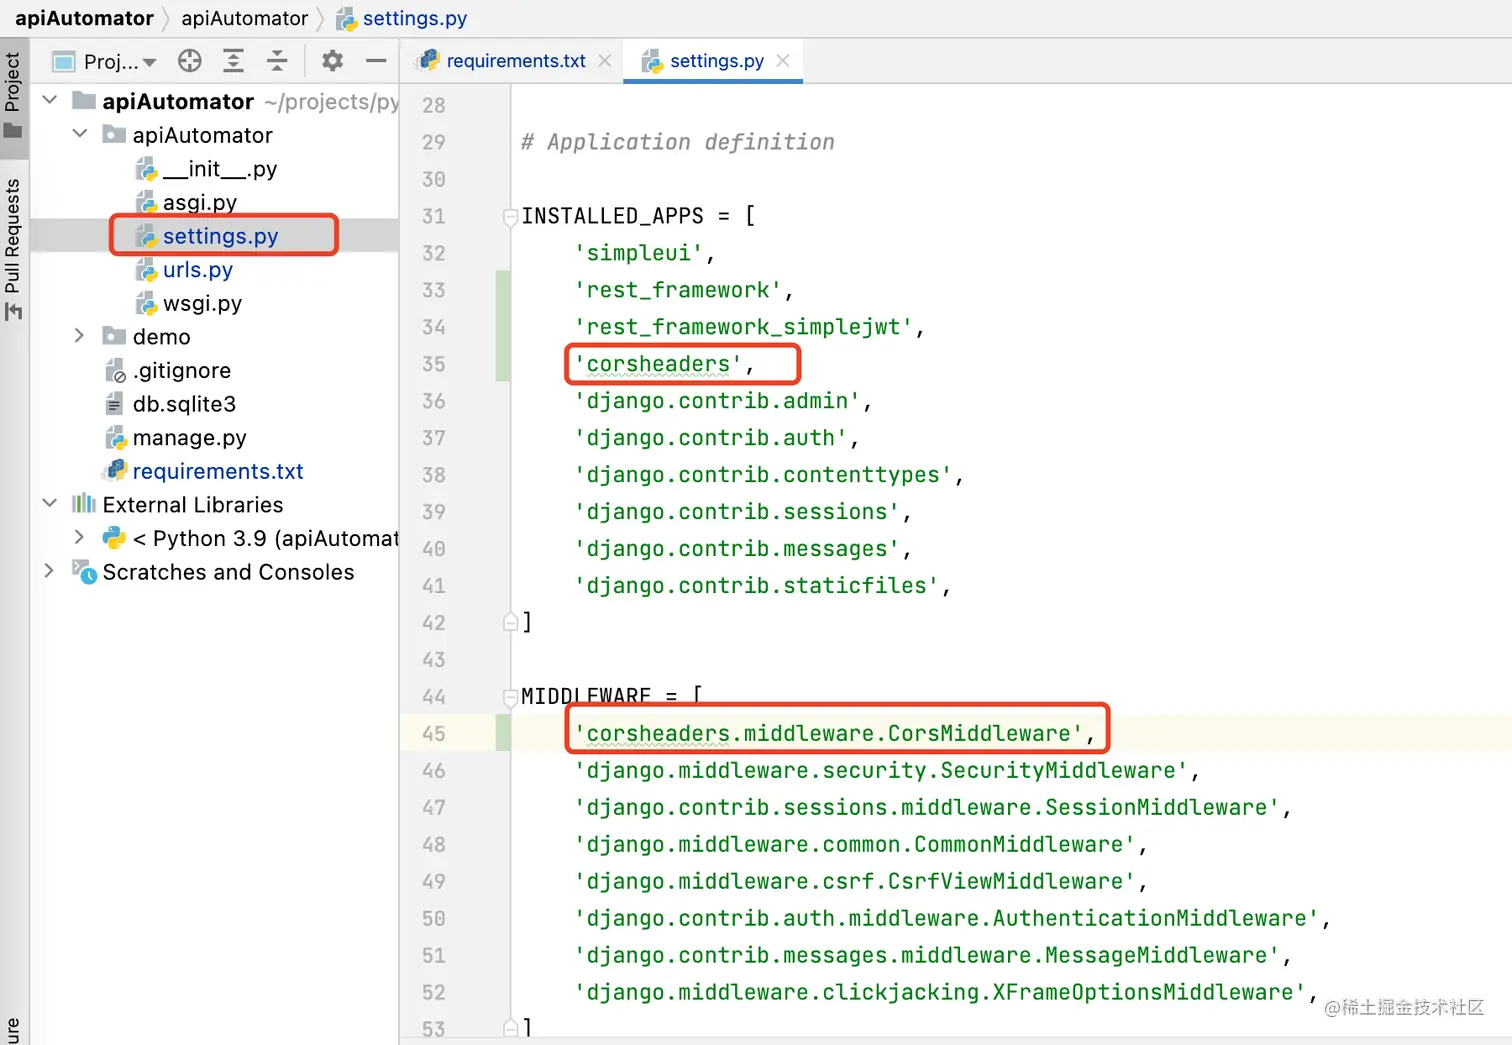This screenshot has width=1512, height=1045.
Task: Click line number 35 in the gutter
Action: 433,364
